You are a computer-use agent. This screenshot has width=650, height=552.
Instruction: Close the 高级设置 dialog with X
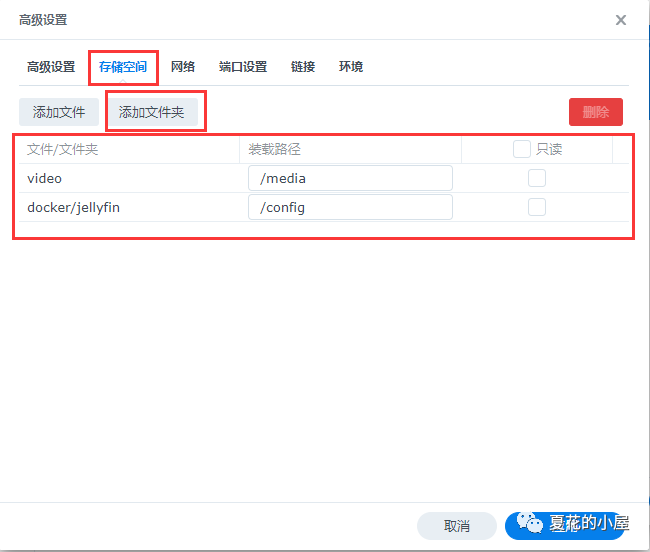[621, 20]
